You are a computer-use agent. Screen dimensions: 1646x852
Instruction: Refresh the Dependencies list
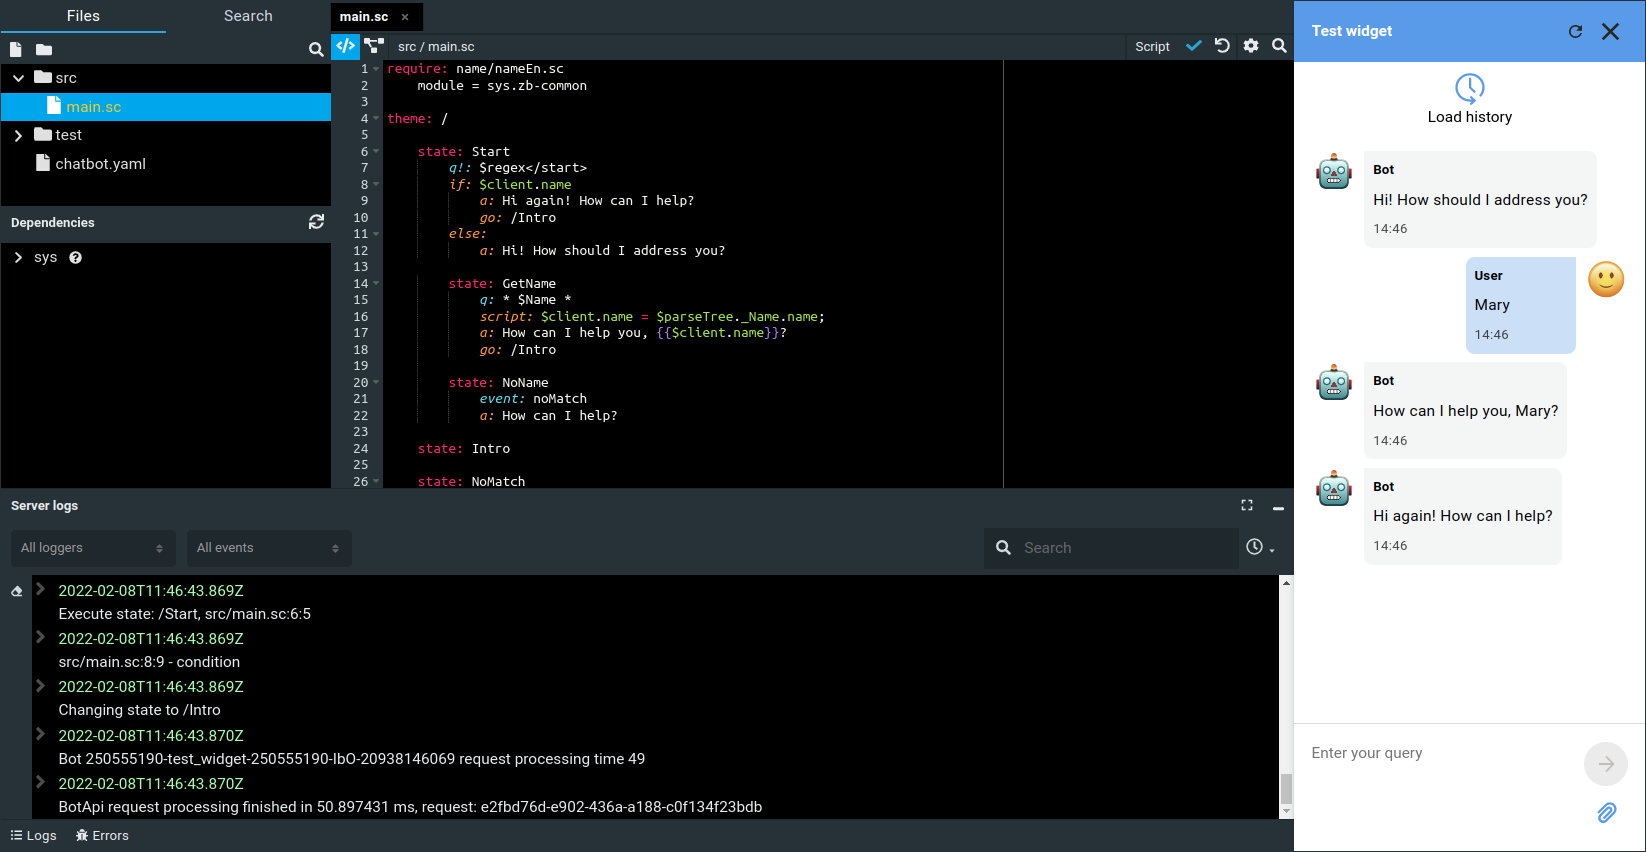(x=316, y=222)
